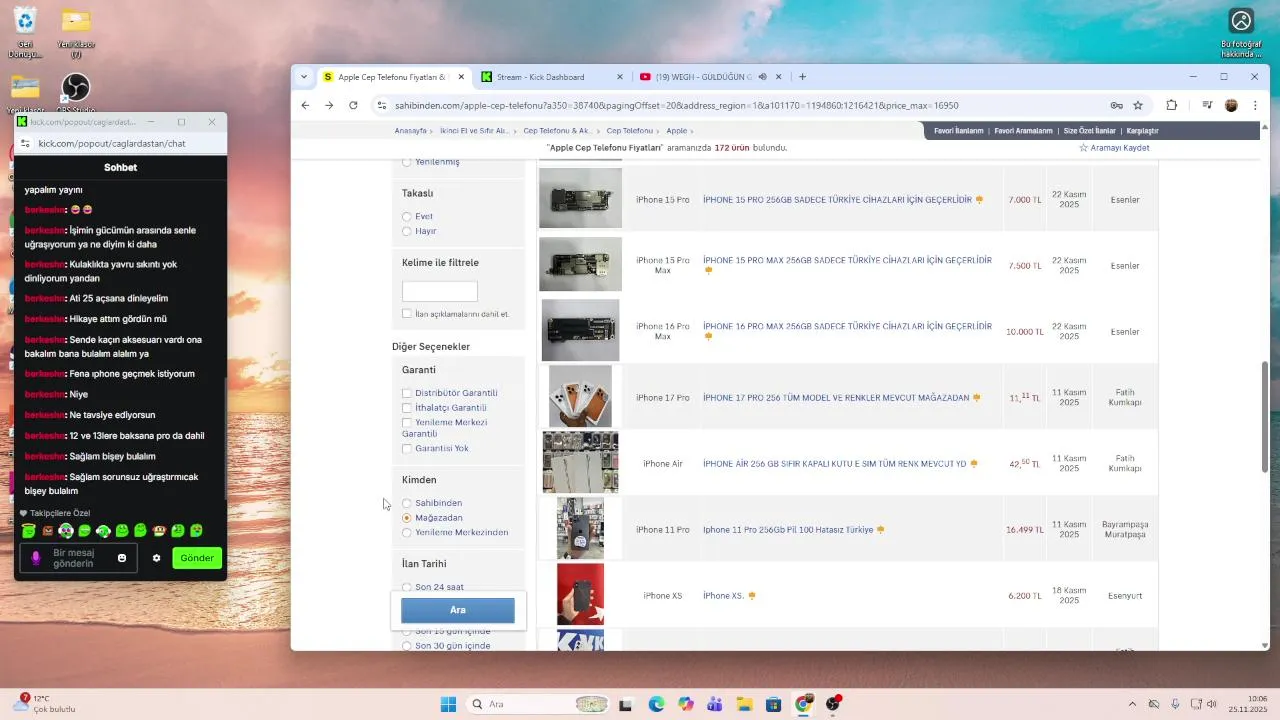The image size is (1280, 720).
Task: Click the microphone icon in chat box
Action: (36, 558)
